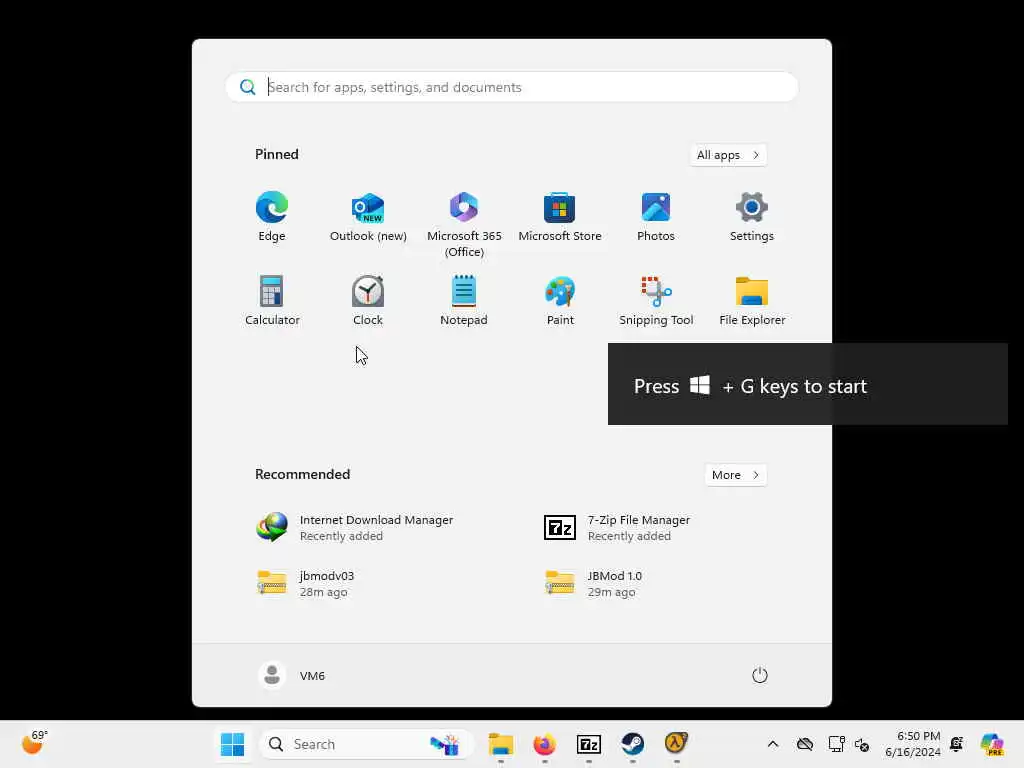Open the VM6 user account menu

292,675
